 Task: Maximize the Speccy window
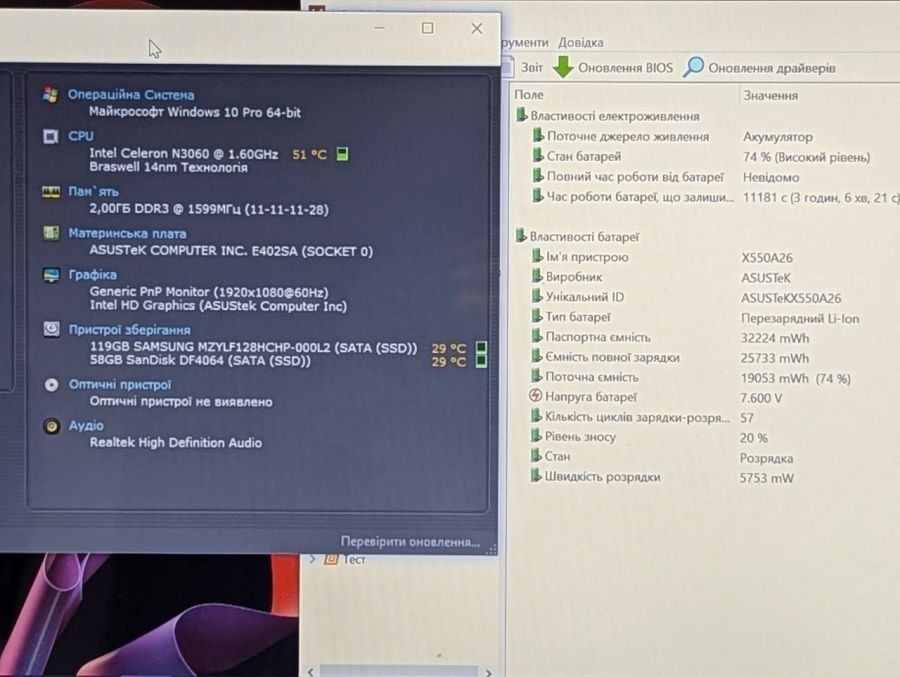(x=428, y=28)
